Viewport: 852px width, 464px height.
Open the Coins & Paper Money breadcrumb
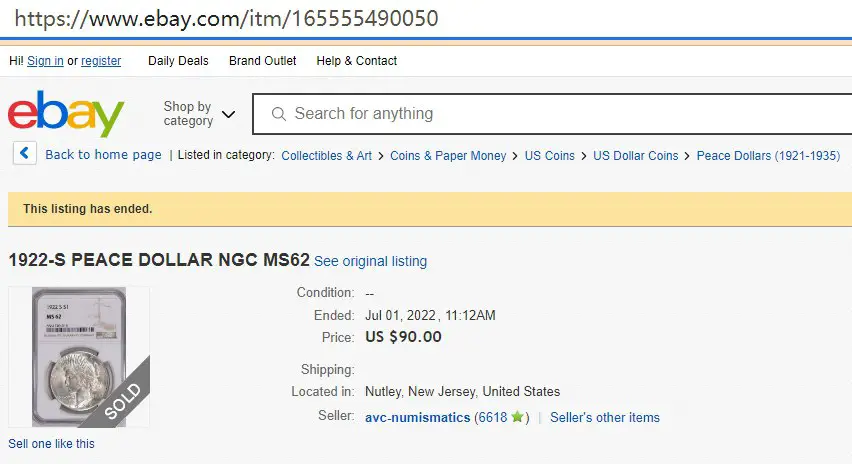tap(448, 155)
